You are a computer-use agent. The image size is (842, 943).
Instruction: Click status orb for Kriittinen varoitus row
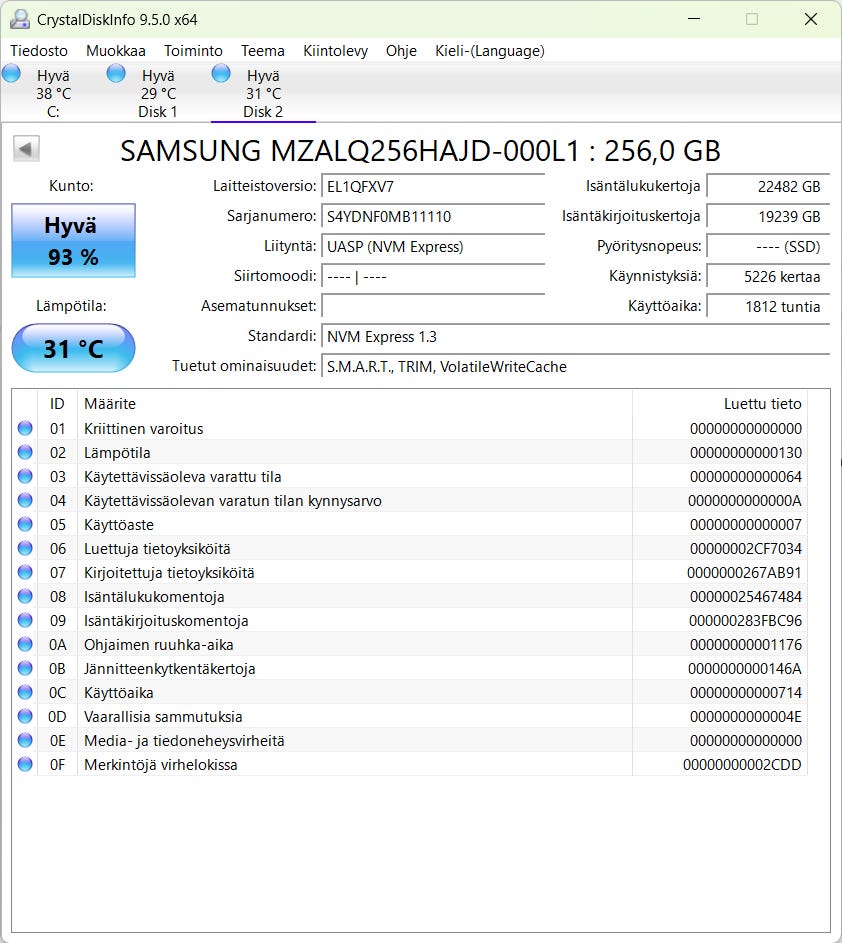point(25,429)
